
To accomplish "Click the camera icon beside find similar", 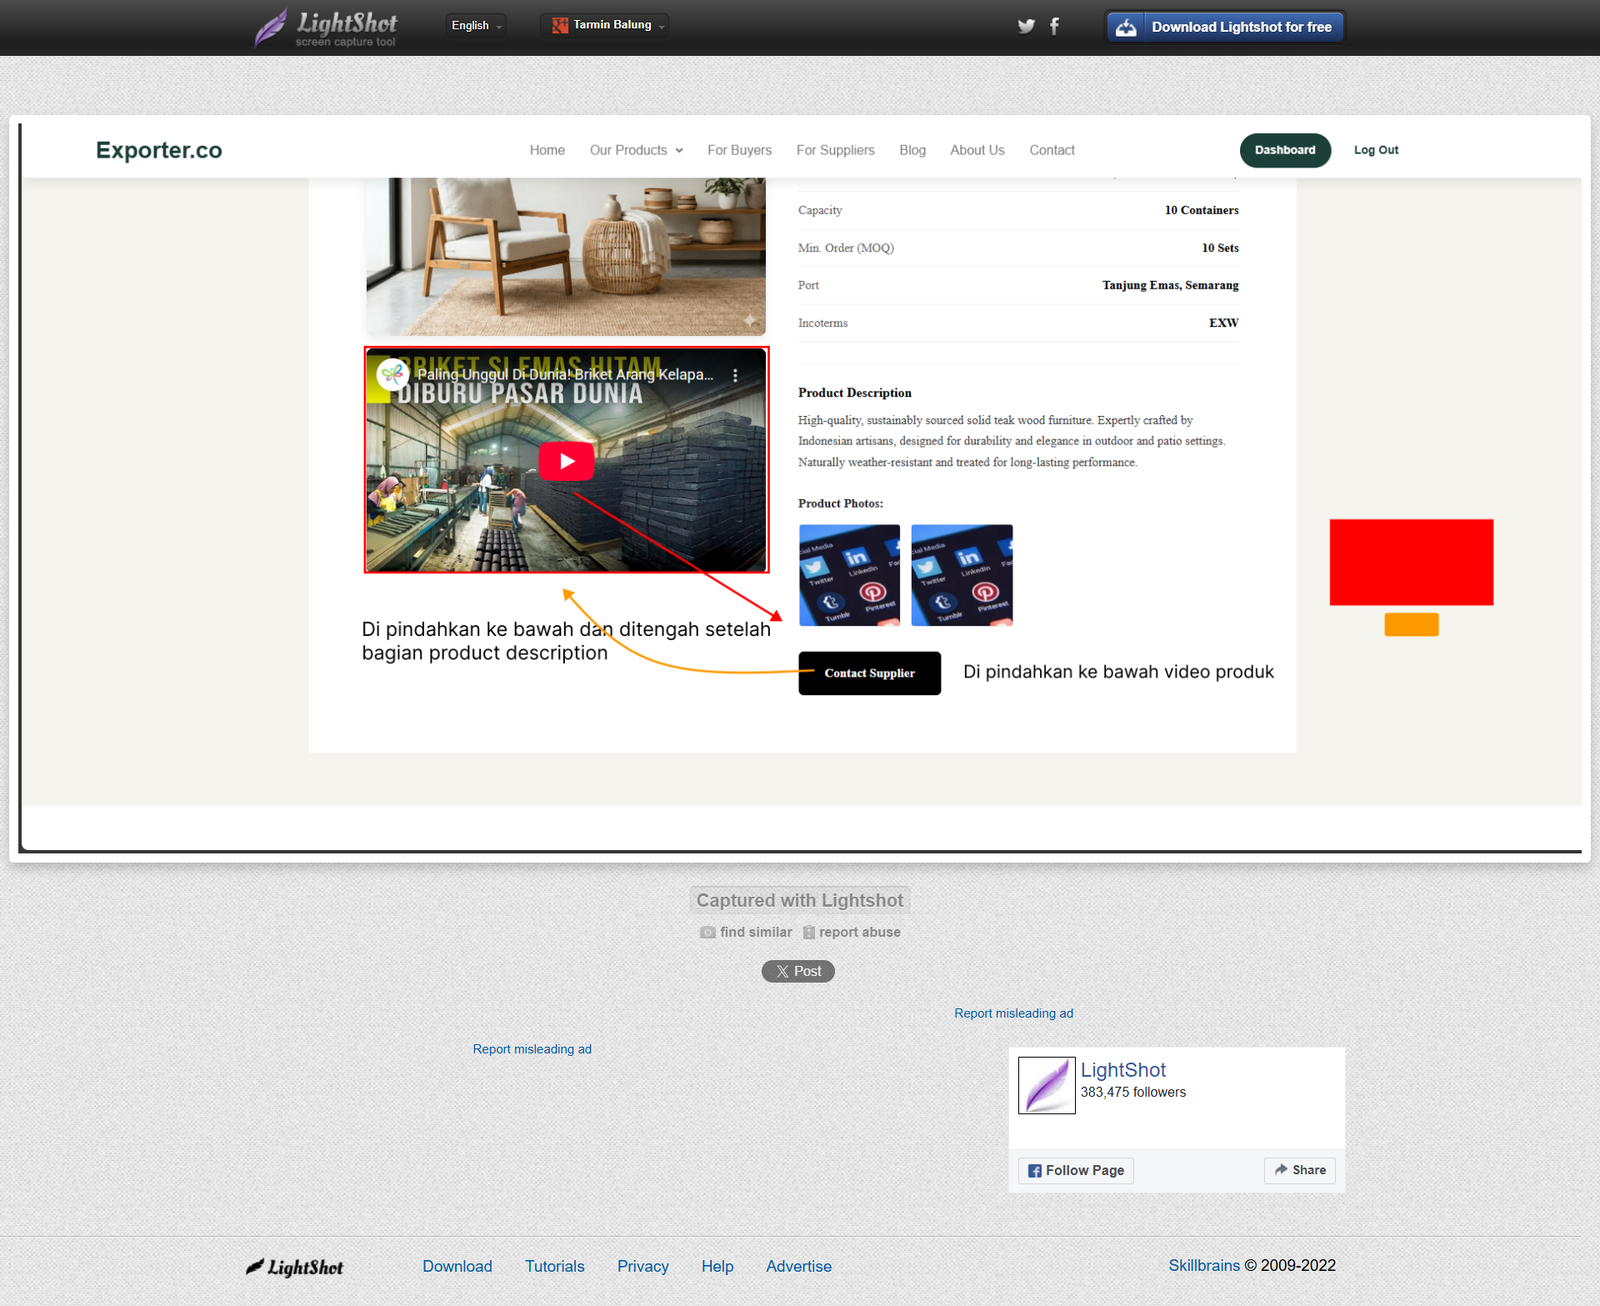I will coord(708,932).
